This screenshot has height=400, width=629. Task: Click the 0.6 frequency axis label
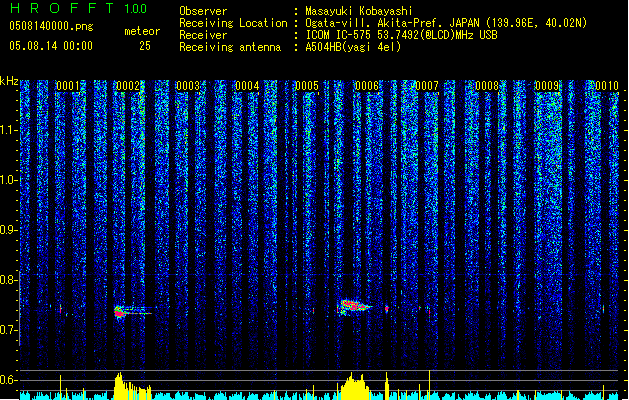(x=9, y=380)
